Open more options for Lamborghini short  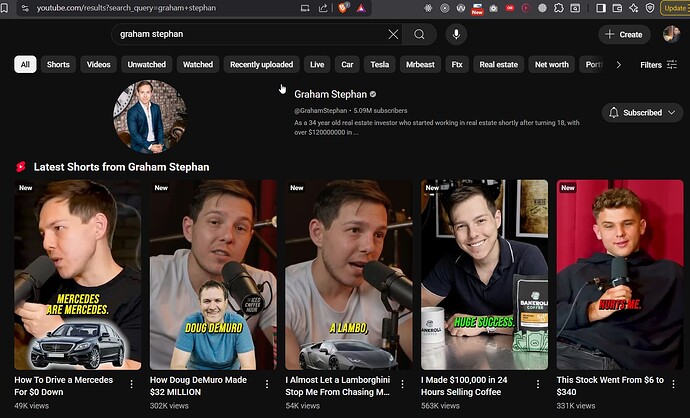(403, 384)
